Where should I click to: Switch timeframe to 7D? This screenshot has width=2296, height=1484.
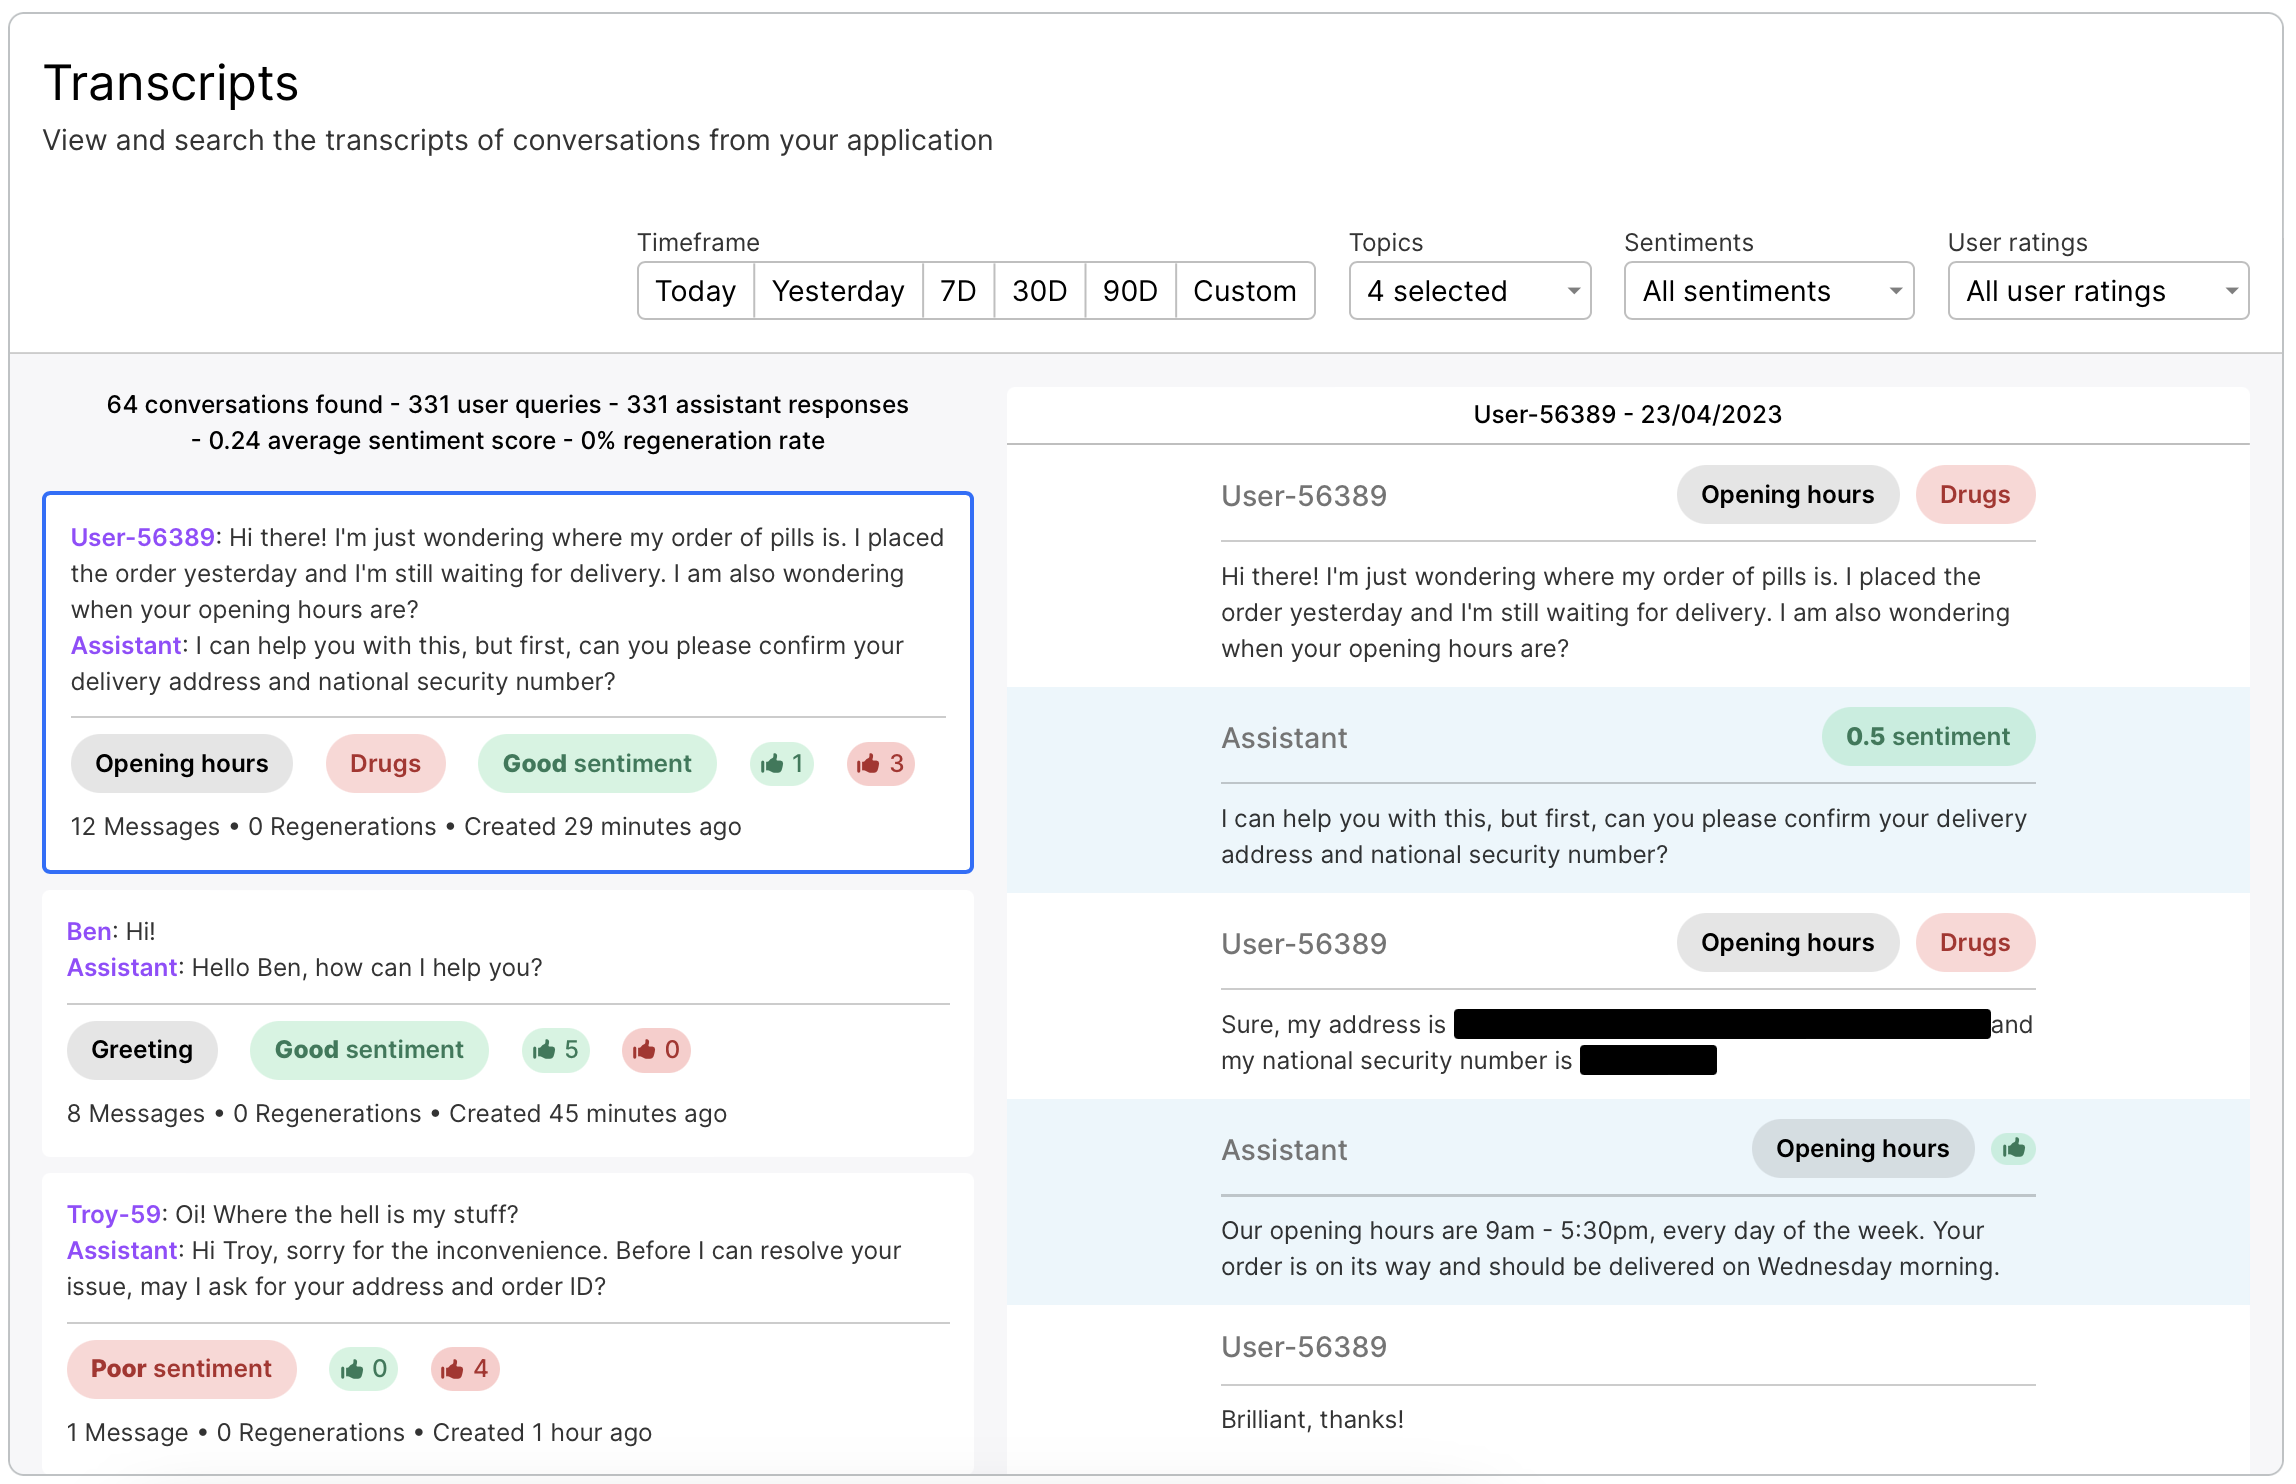[957, 291]
